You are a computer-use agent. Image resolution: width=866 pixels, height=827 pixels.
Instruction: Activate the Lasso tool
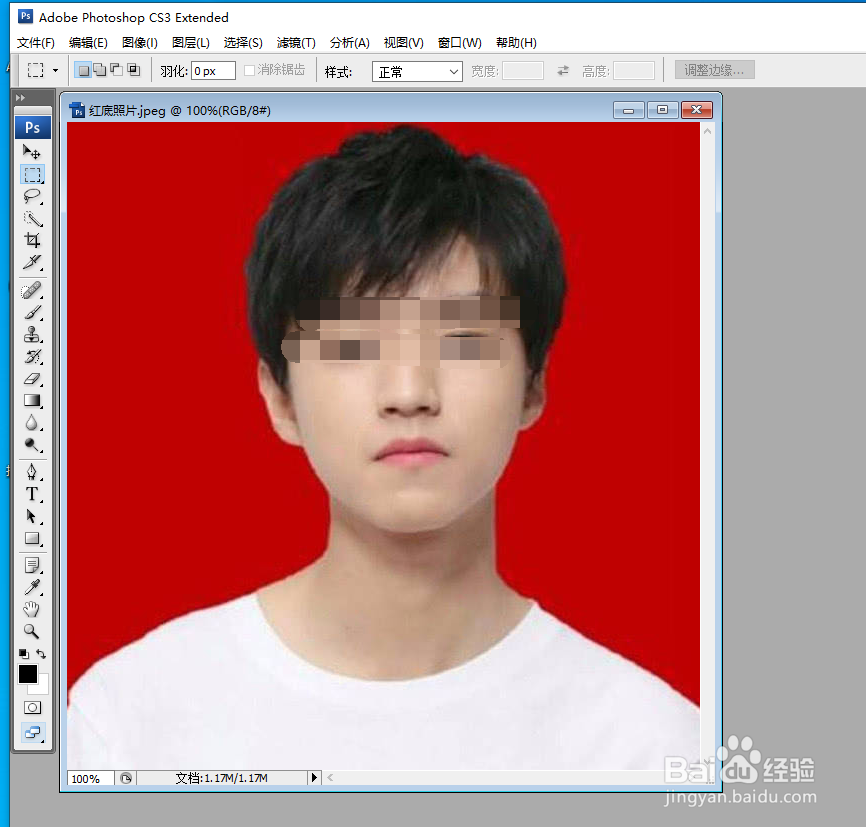click(x=32, y=195)
